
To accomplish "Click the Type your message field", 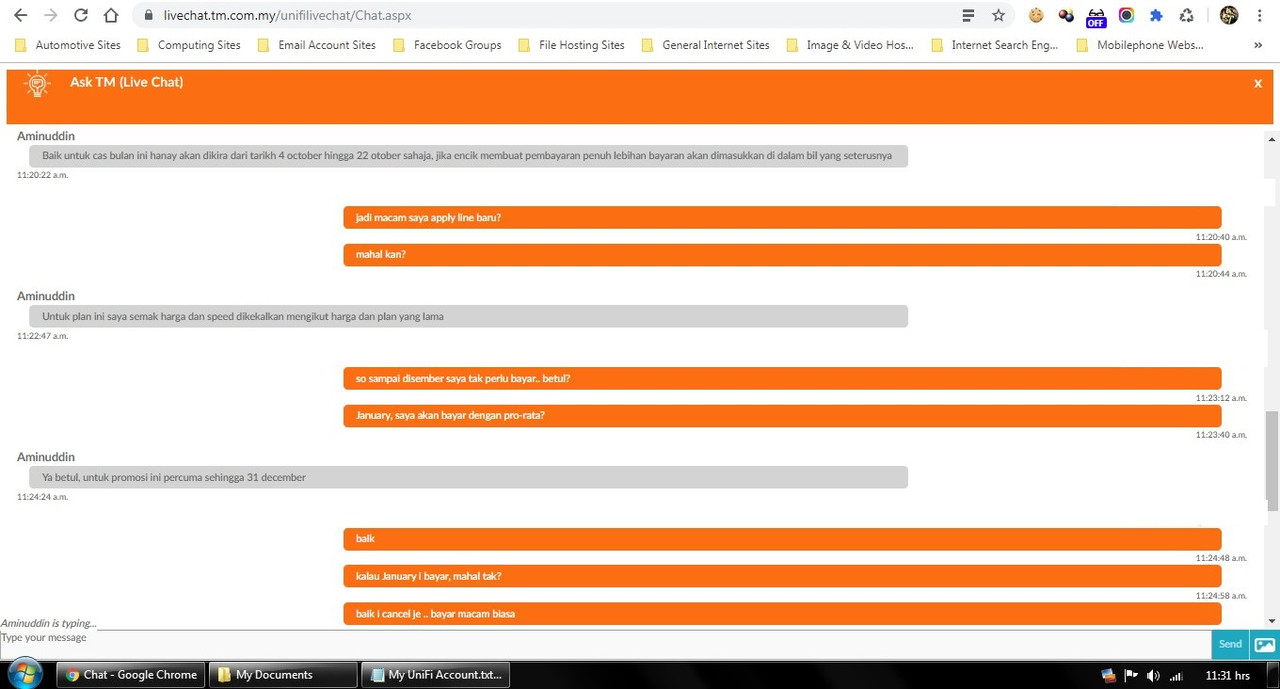I will [x=605, y=643].
